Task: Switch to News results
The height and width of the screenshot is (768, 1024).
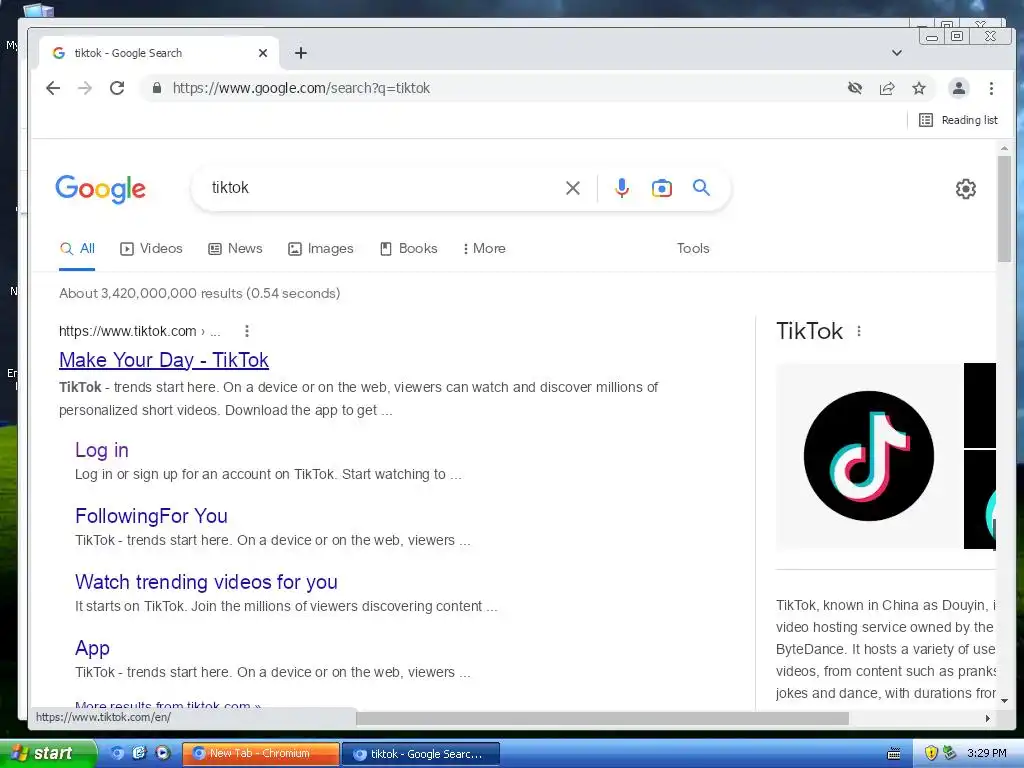Action: 235,248
